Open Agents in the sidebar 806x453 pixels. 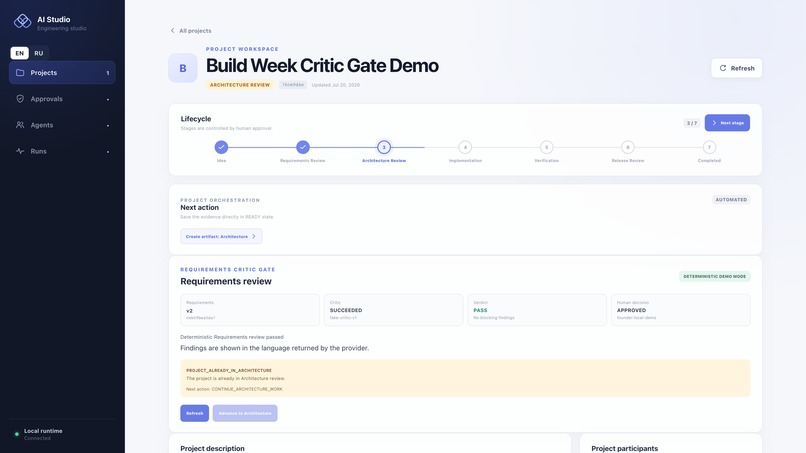pyautogui.click(x=62, y=125)
